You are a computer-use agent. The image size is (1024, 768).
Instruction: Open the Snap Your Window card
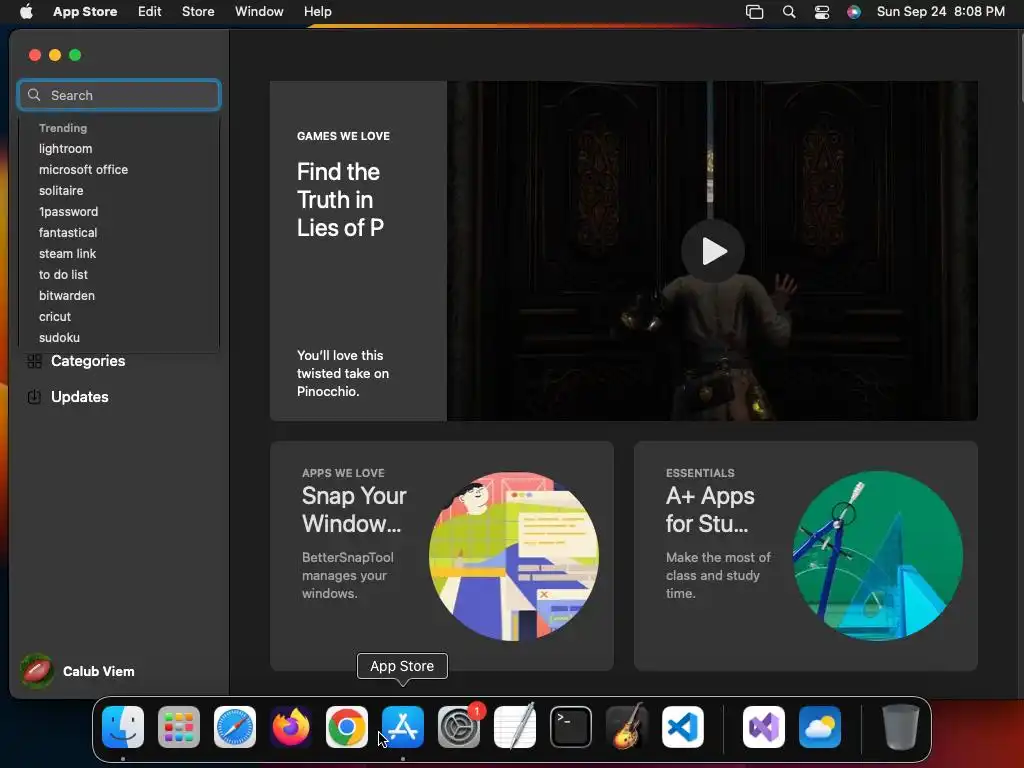tap(441, 556)
